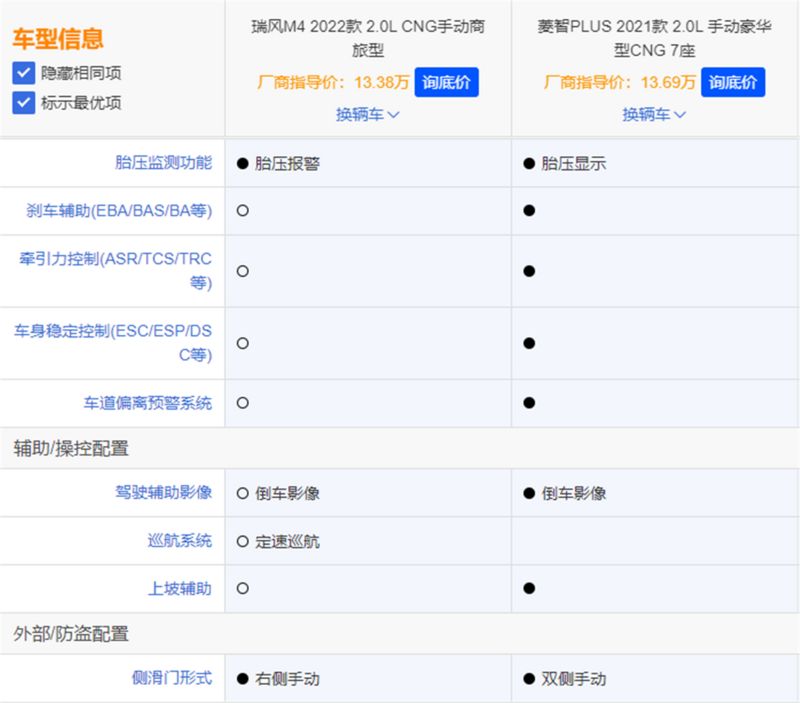Click the hollow circle beside 定速巡航
The height and width of the screenshot is (703, 800).
(x=243, y=541)
